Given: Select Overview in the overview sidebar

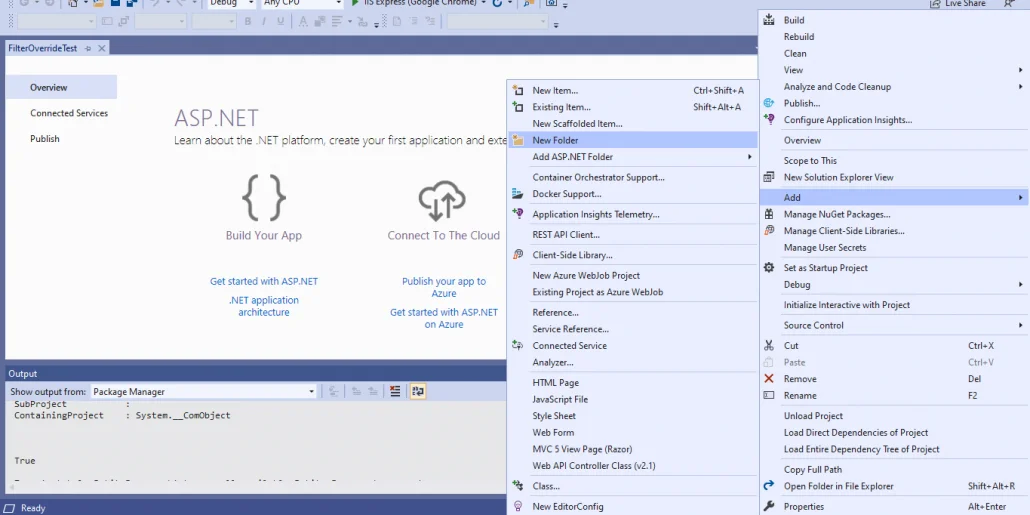Looking at the screenshot, I should (x=61, y=87).
